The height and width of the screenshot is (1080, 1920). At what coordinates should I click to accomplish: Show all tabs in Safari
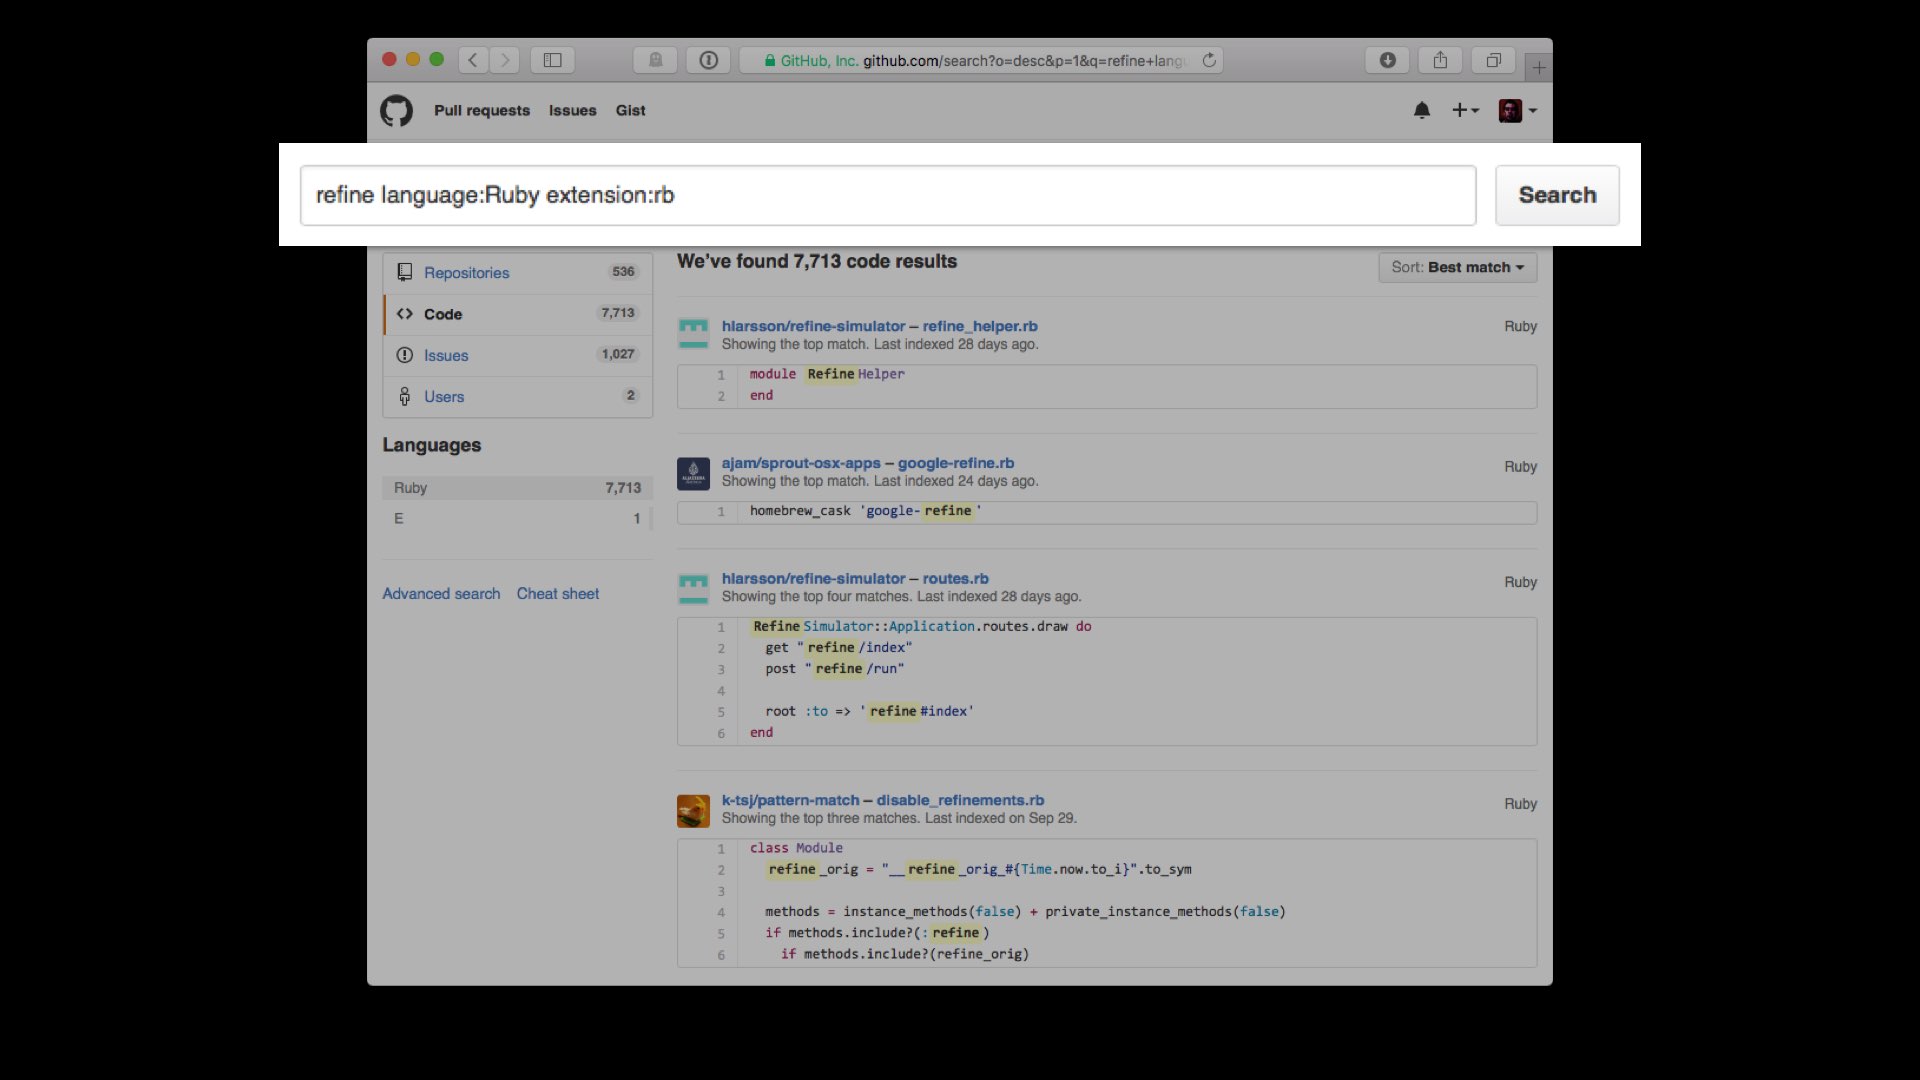(1493, 60)
